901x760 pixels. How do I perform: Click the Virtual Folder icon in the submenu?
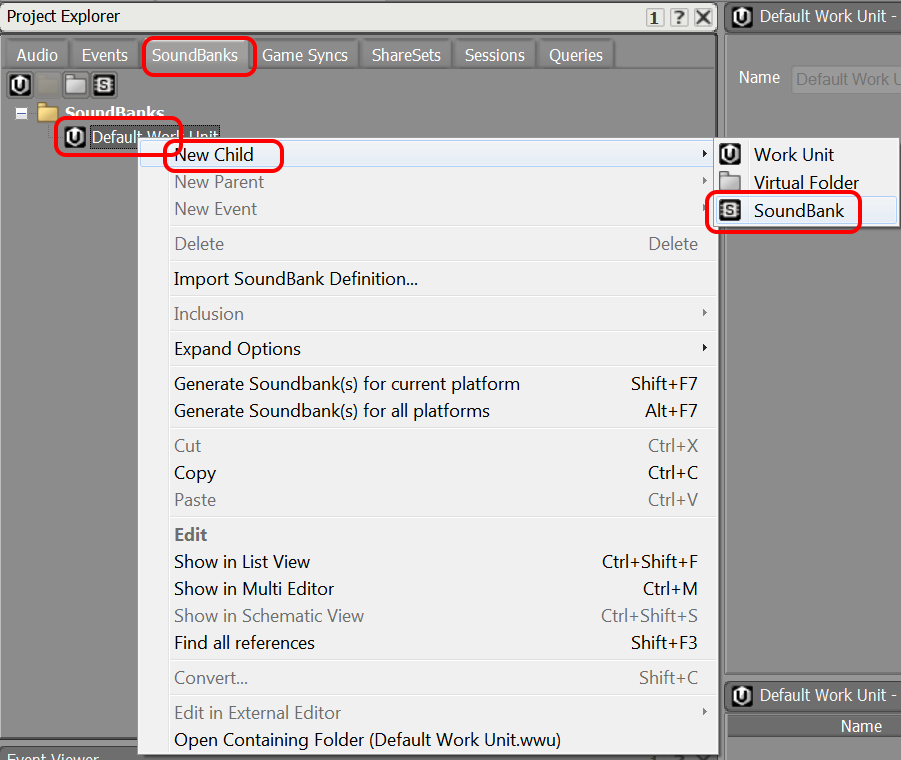click(730, 183)
